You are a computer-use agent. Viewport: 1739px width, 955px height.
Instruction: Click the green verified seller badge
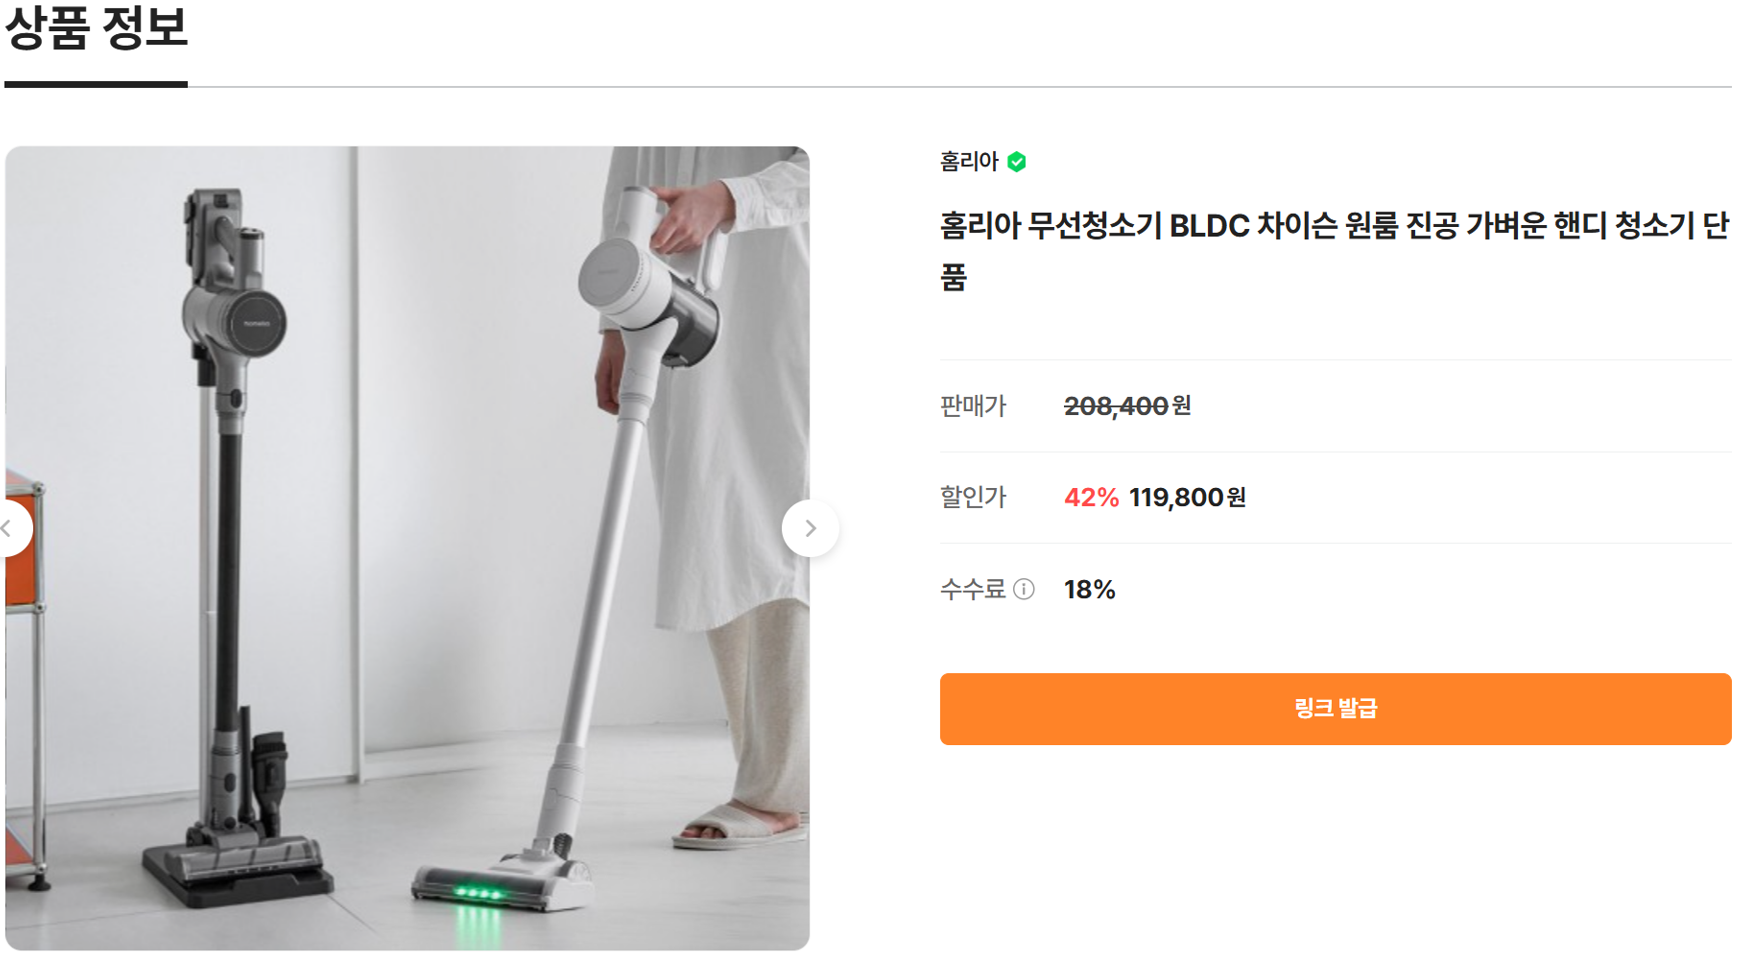(x=1017, y=162)
